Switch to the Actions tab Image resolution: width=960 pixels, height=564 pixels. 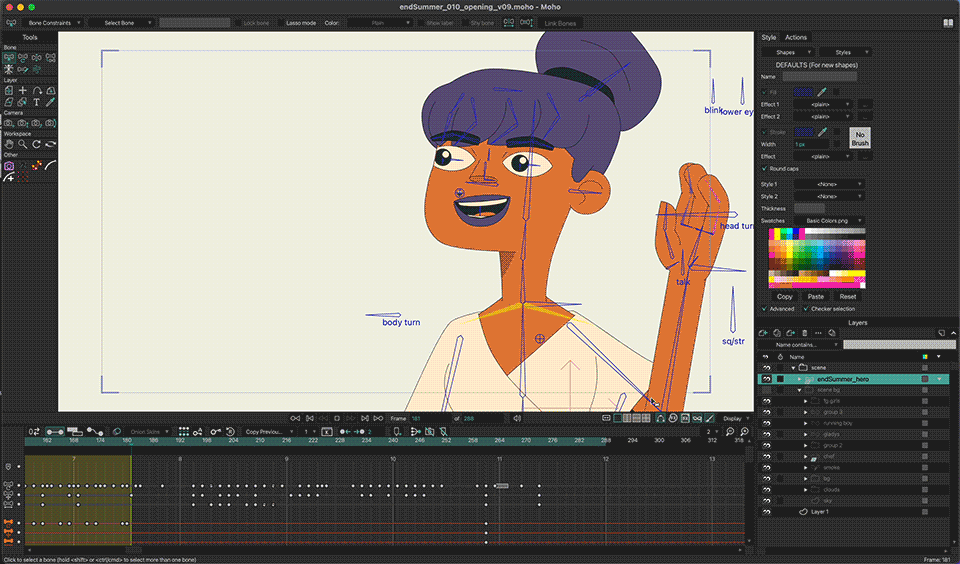[796, 38]
